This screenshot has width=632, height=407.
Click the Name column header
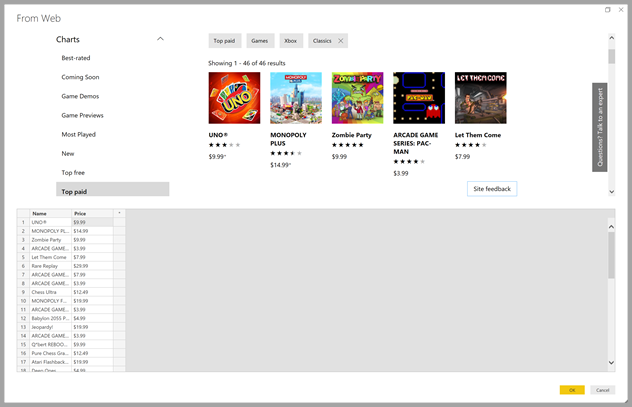(50, 214)
